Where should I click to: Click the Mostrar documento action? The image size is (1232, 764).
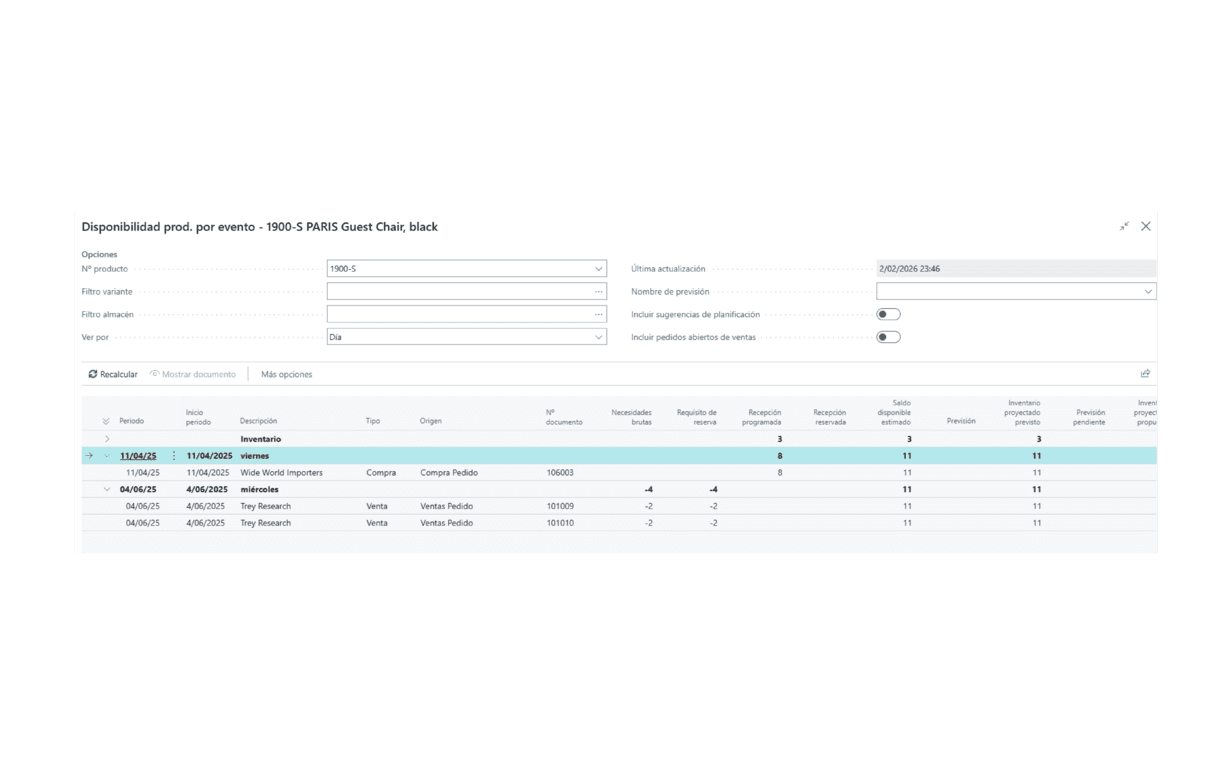[193, 374]
